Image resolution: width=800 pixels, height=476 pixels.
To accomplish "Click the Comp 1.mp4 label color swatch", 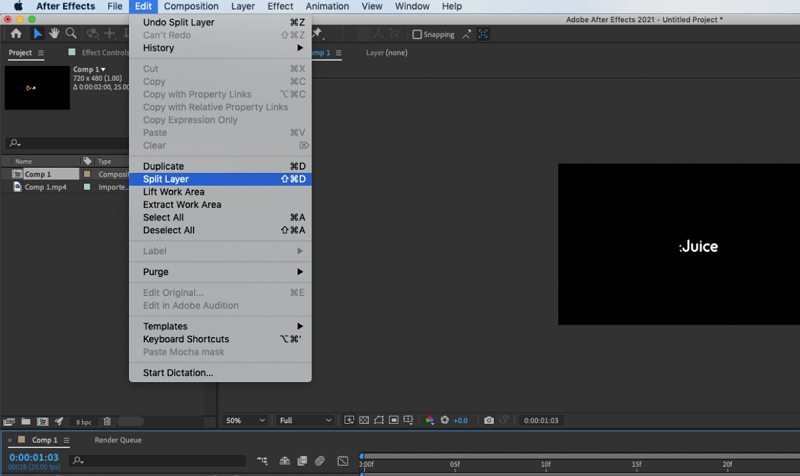I will click(87, 187).
